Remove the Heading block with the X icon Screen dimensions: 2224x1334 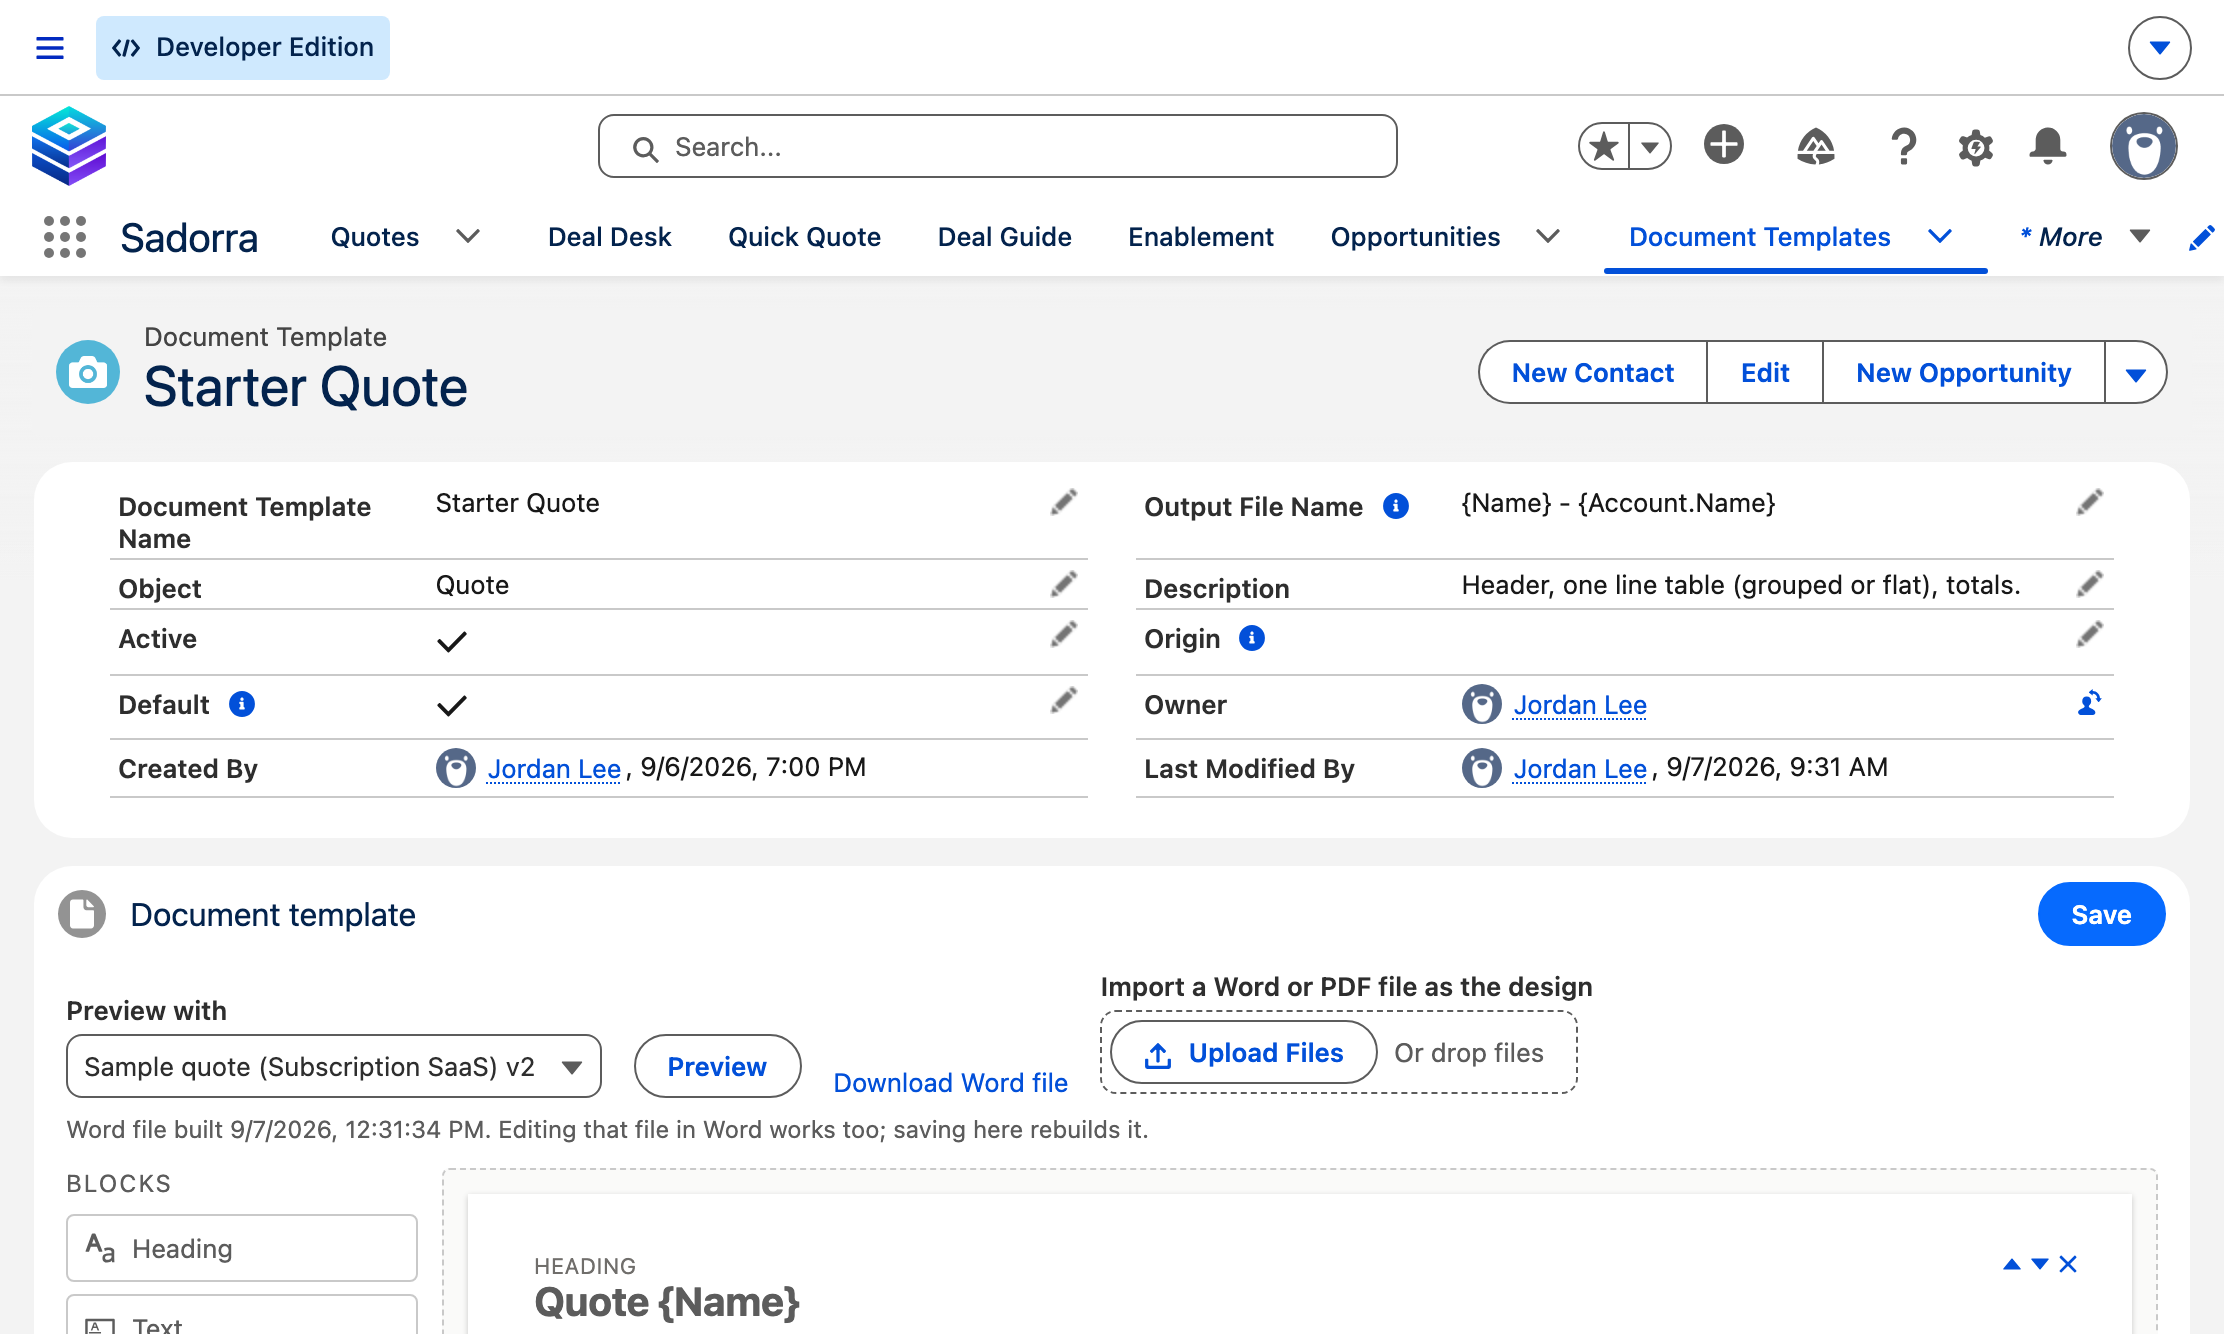click(2068, 1264)
